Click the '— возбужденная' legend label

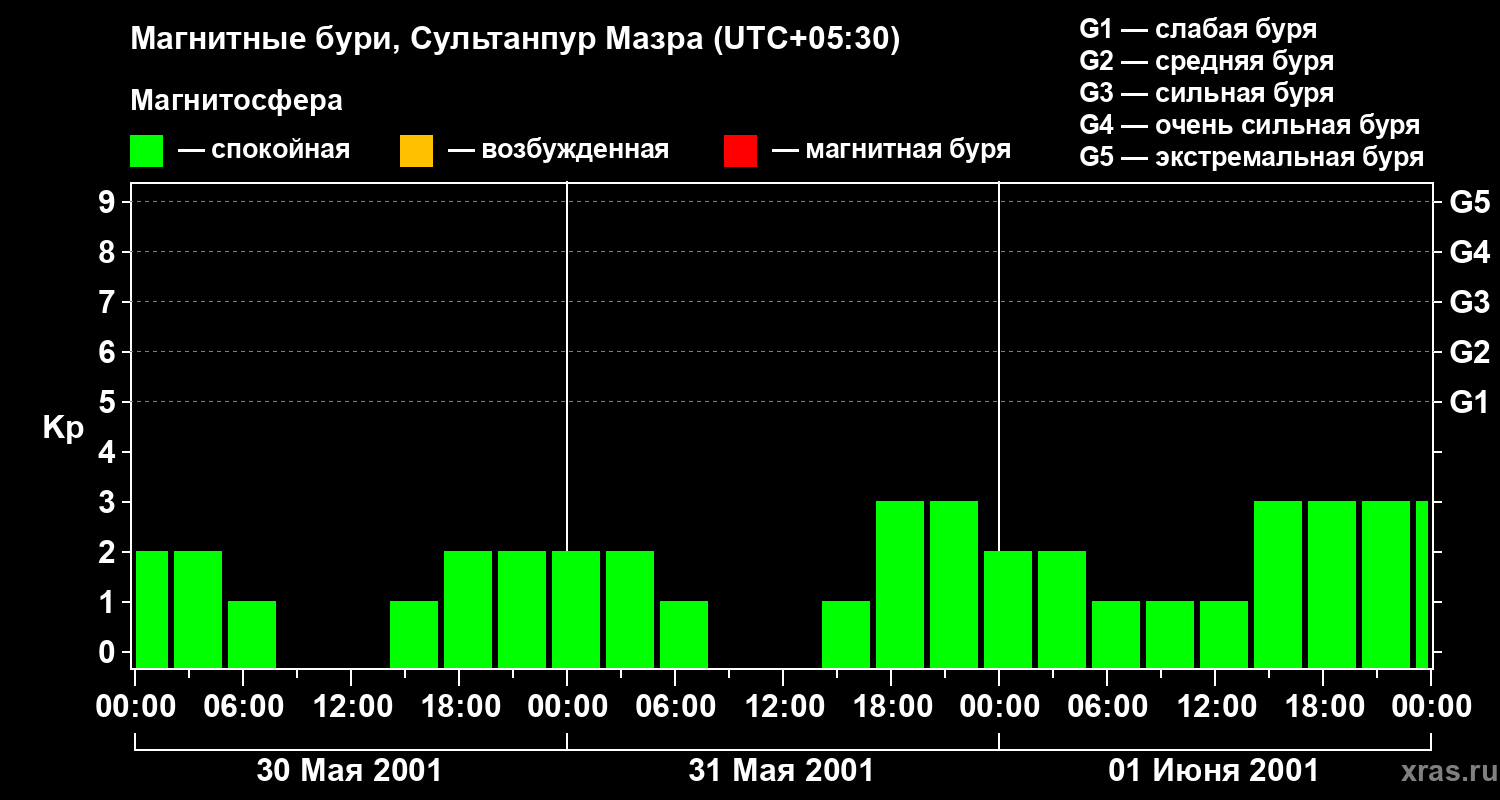tap(558, 150)
